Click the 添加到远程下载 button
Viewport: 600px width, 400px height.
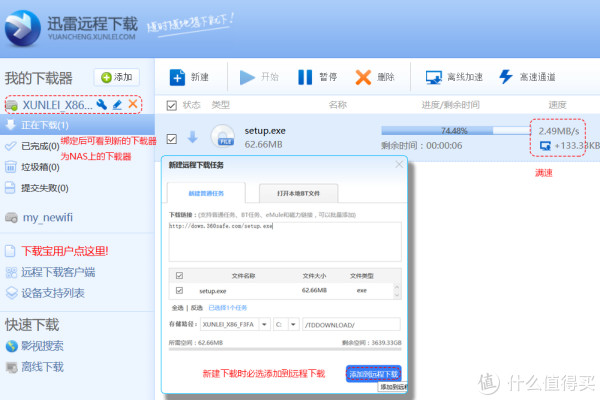373,374
